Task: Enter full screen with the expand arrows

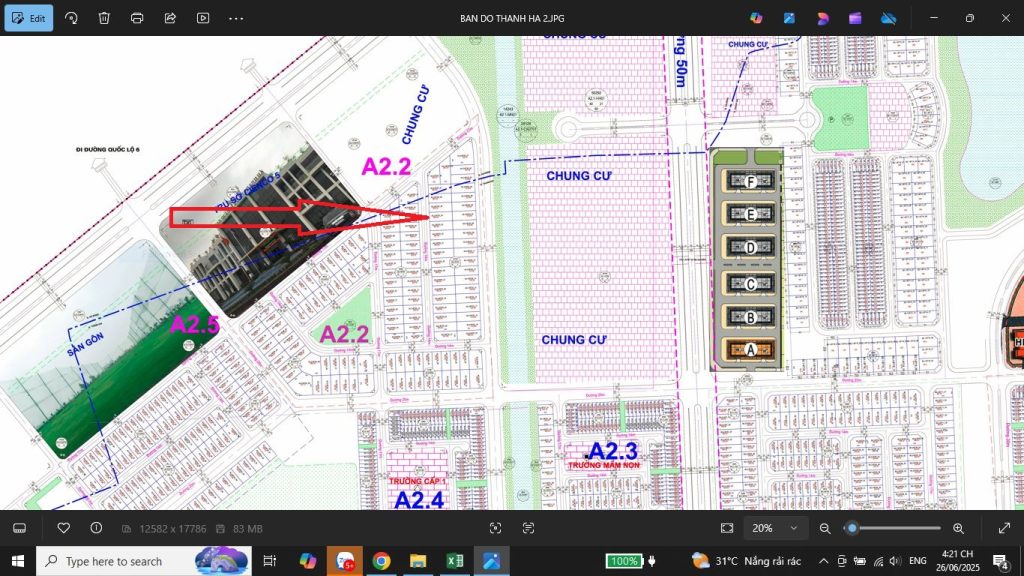Action: pyautogui.click(x=1004, y=528)
